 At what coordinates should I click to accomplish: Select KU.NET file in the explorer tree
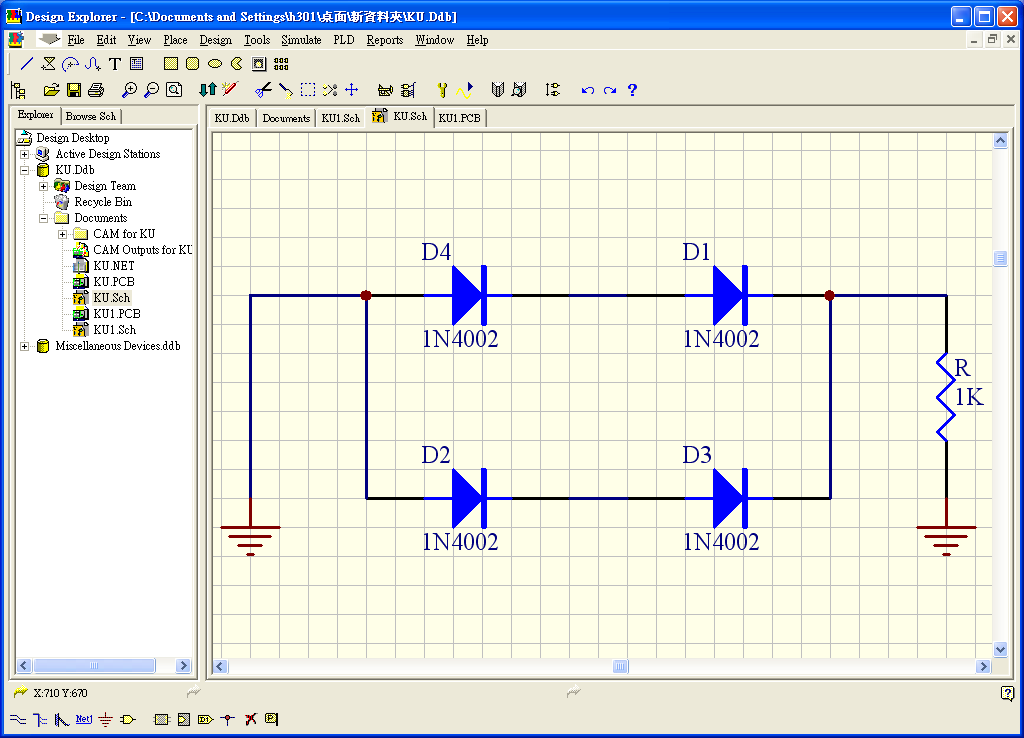click(113, 266)
